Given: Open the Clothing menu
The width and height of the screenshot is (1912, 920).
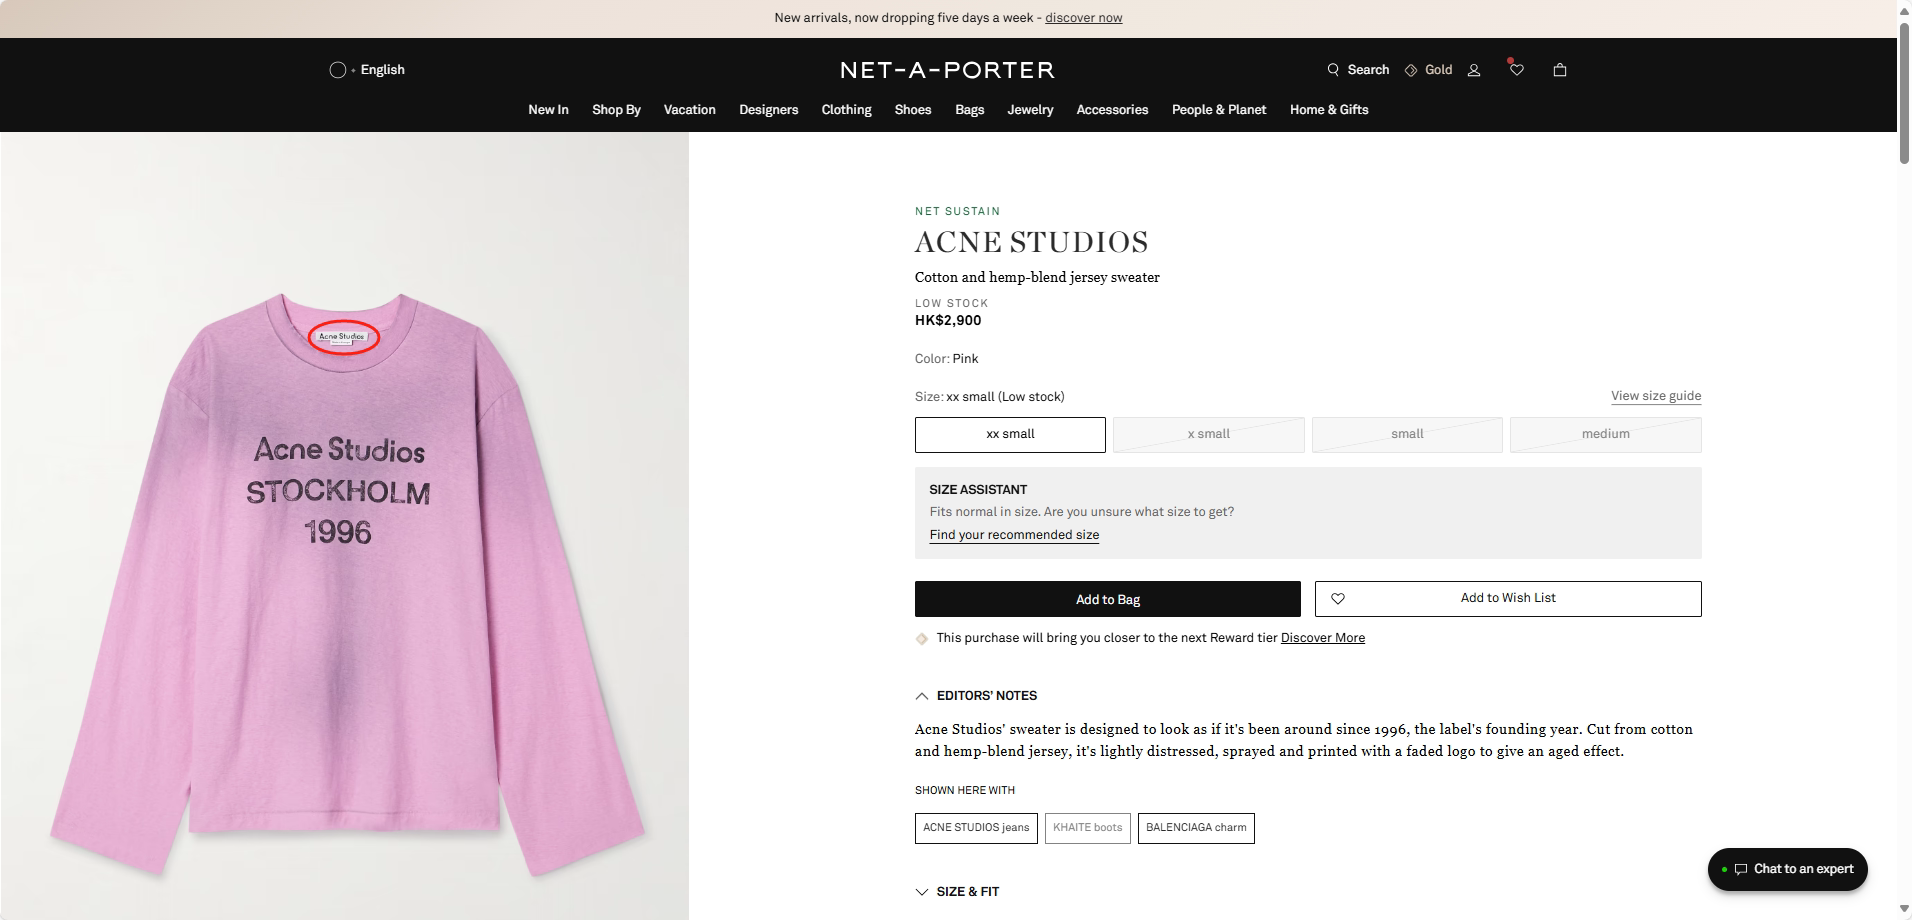Looking at the screenshot, I should pos(846,110).
